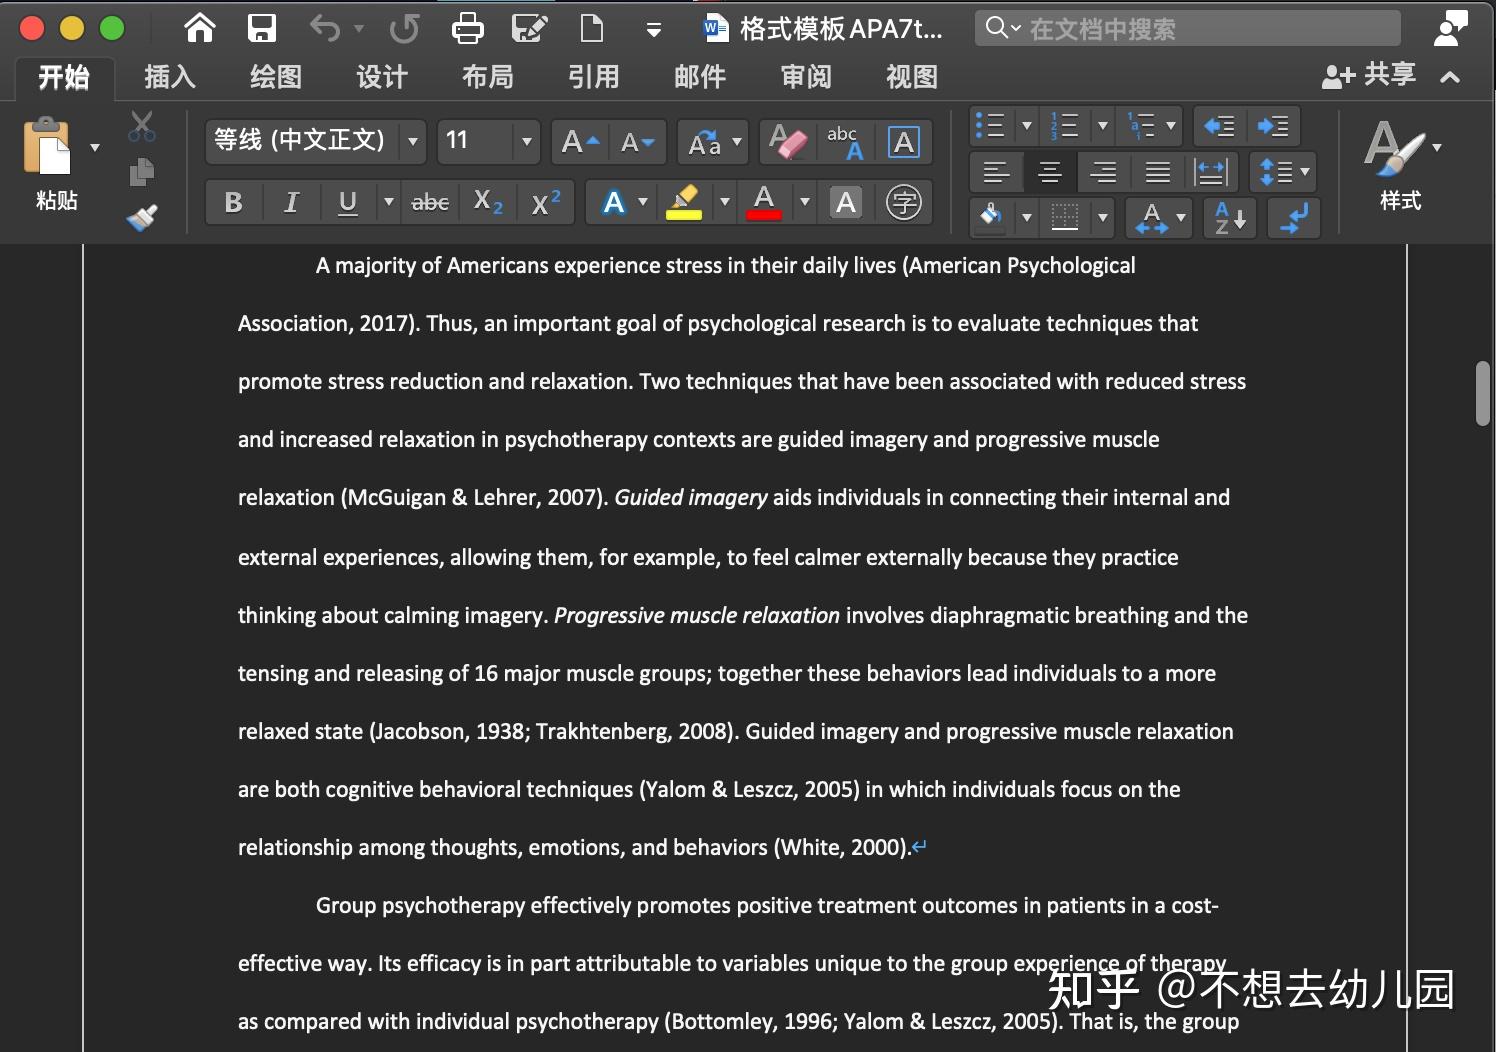Toggle subscript formatting
Viewport: 1496px width, 1052px height.
pyautogui.click(x=488, y=202)
